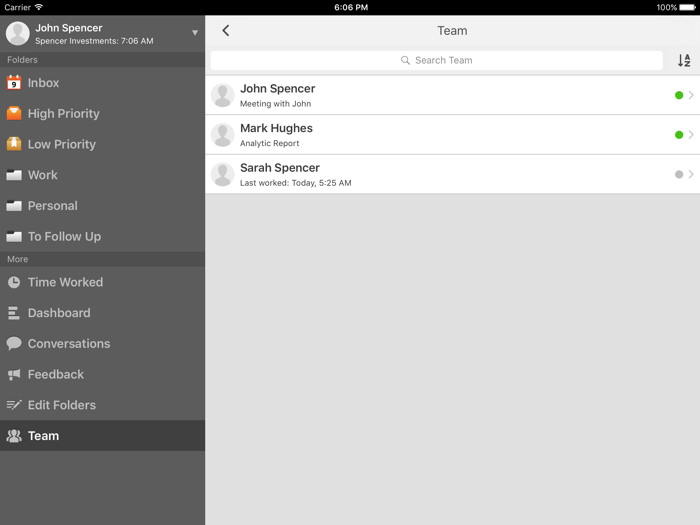
Task: Select the Low Priority folder
Action: click(x=102, y=144)
